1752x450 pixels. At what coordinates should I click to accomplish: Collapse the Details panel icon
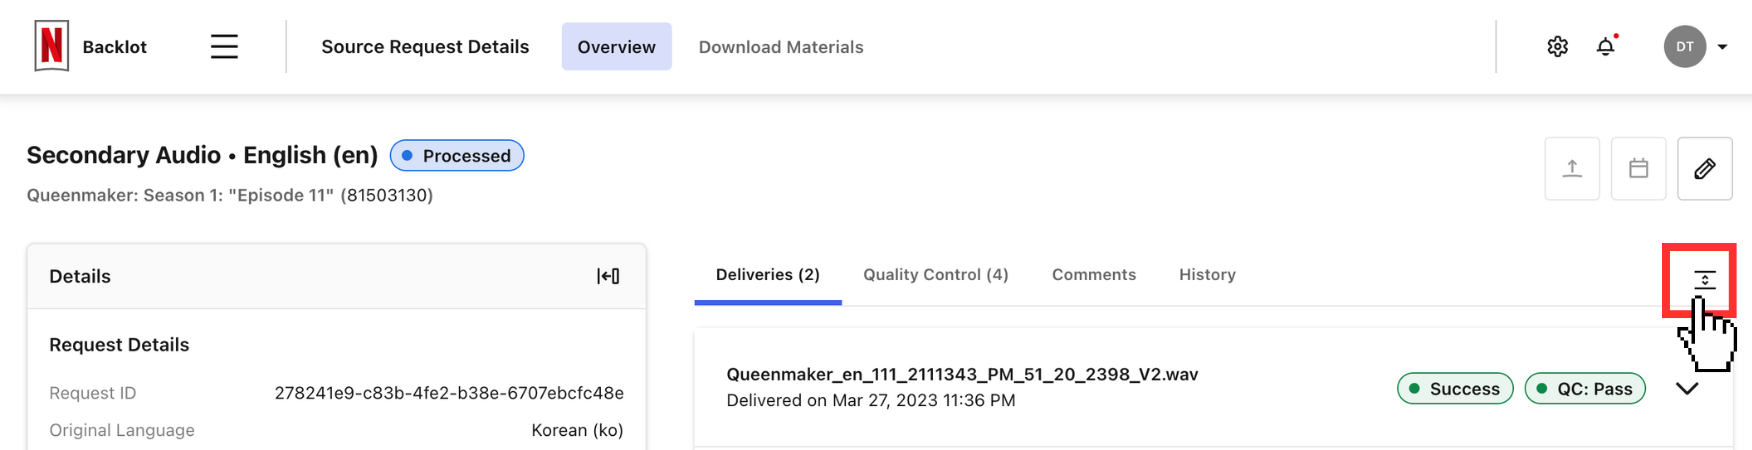click(608, 276)
